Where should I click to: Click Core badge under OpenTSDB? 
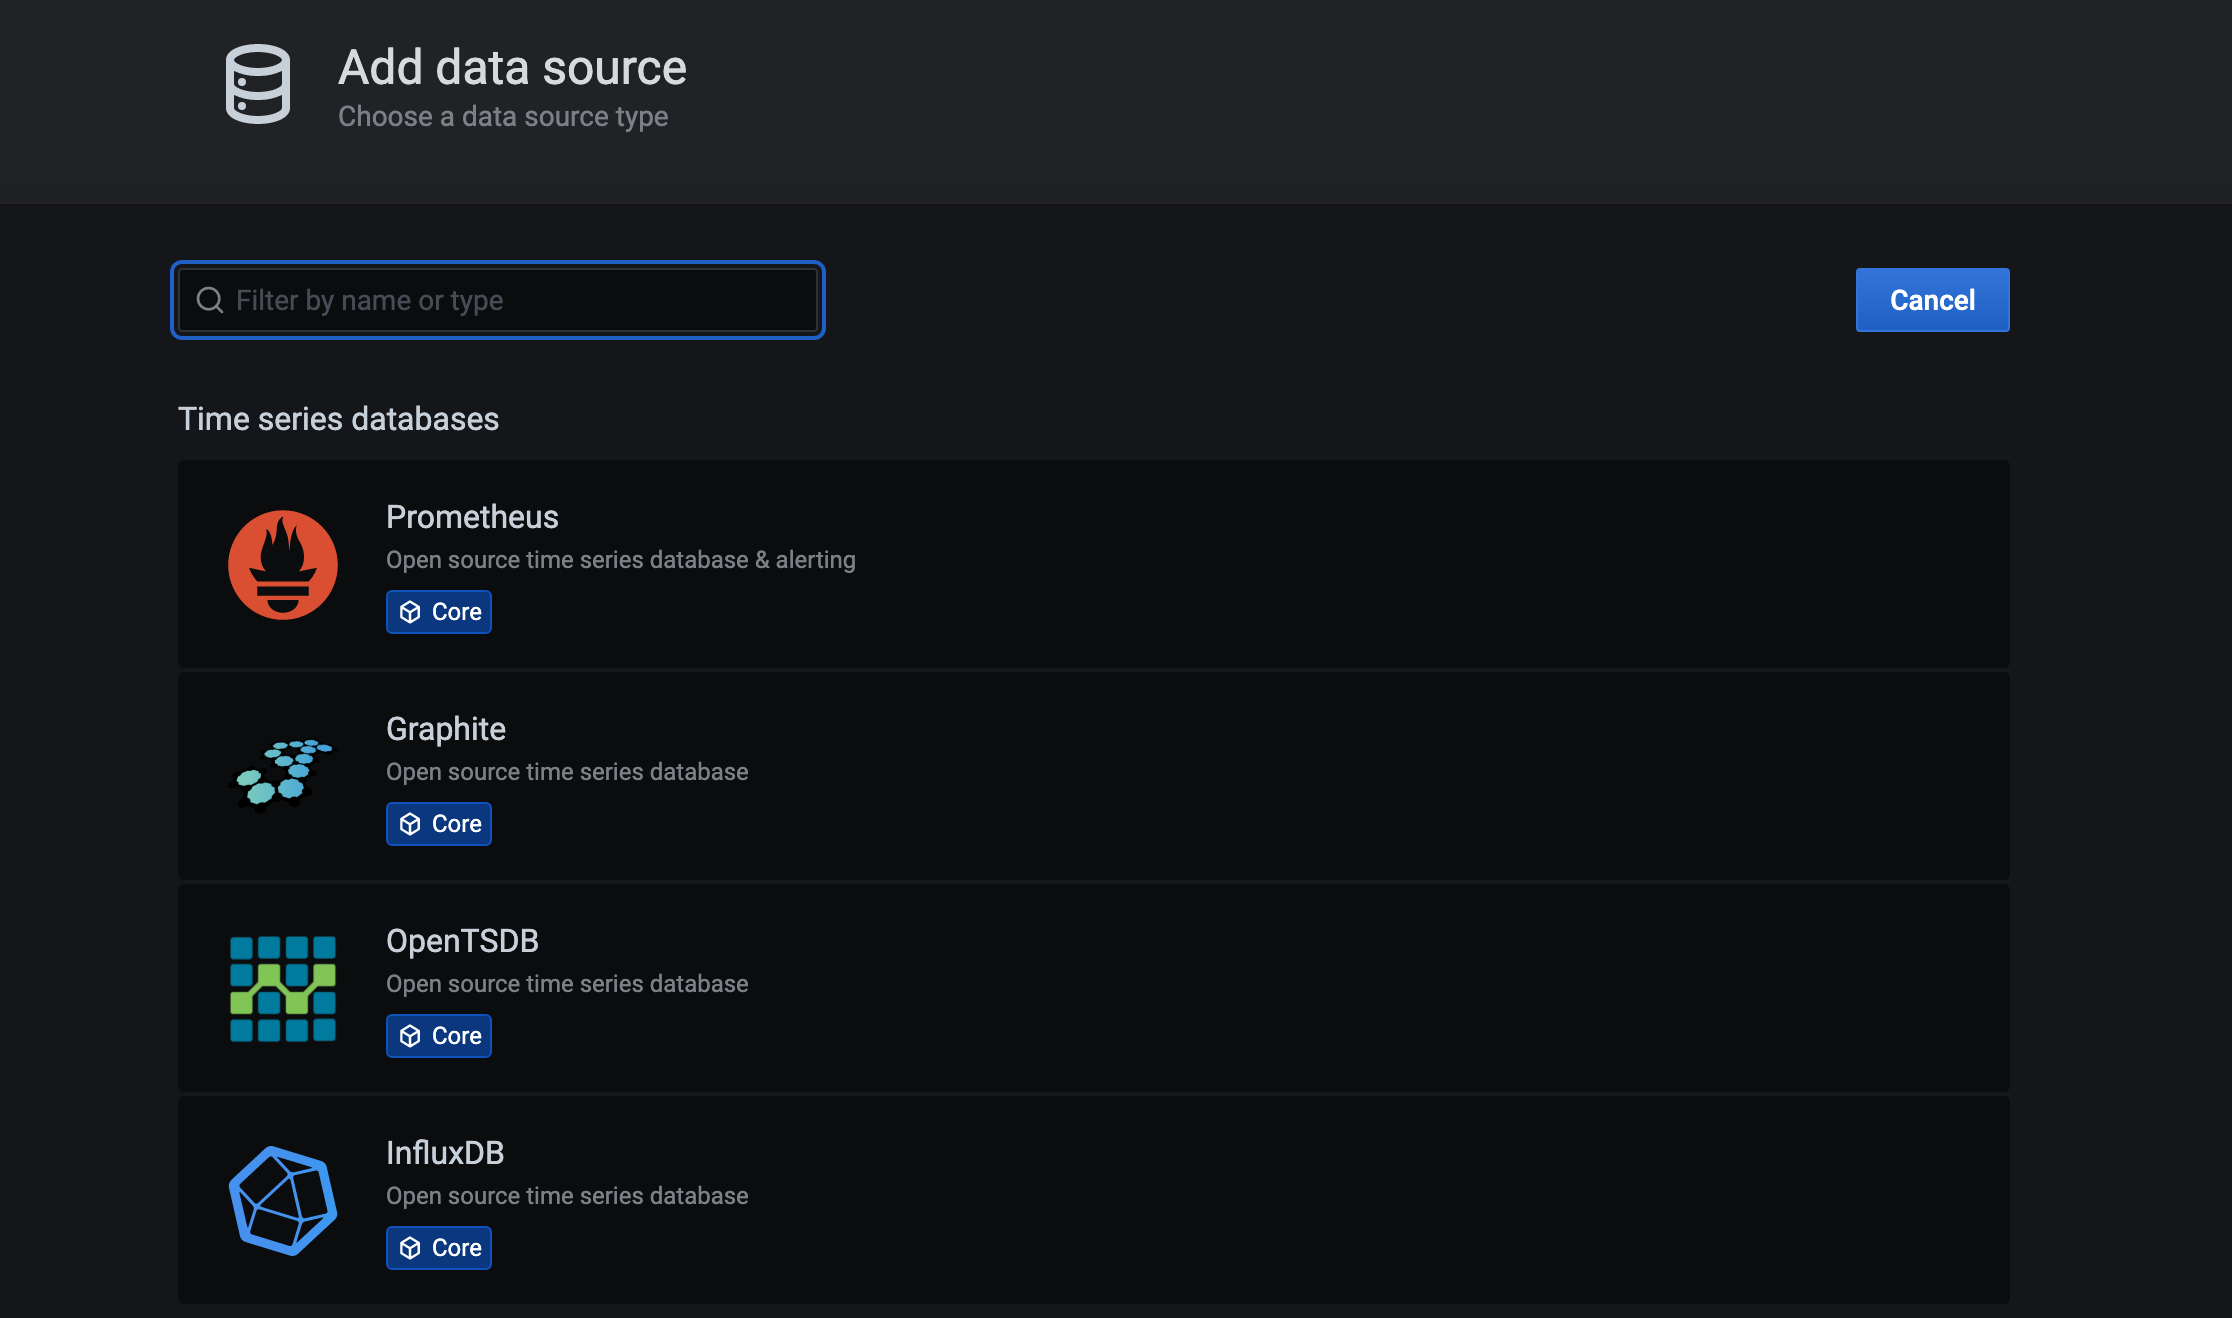coord(439,1036)
